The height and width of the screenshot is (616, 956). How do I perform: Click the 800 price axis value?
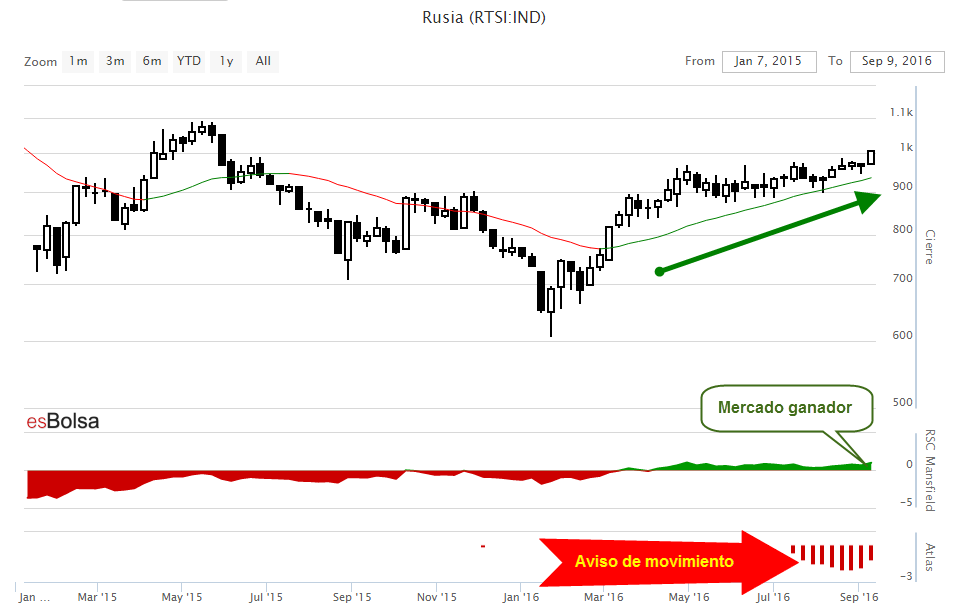(x=903, y=230)
